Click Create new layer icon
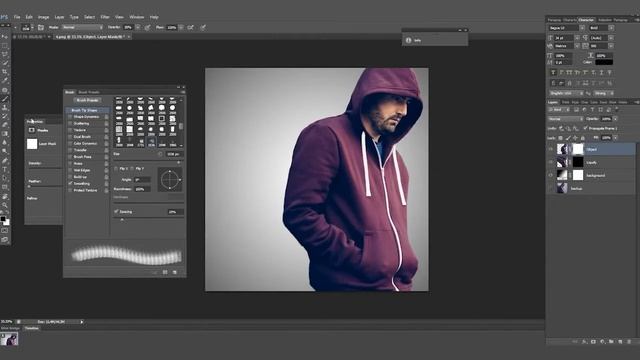The image size is (640, 360). pyautogui.click(x=620, y=342)
